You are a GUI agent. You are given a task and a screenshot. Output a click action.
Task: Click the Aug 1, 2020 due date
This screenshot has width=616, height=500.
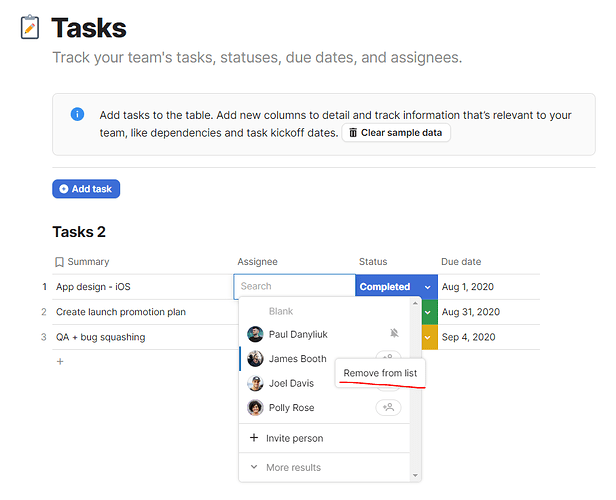tap(468, 287)
